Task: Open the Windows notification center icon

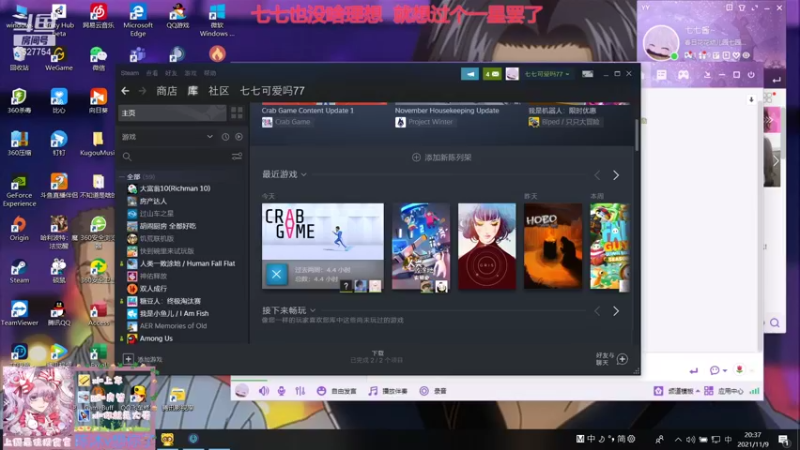Action: (783, 439)
